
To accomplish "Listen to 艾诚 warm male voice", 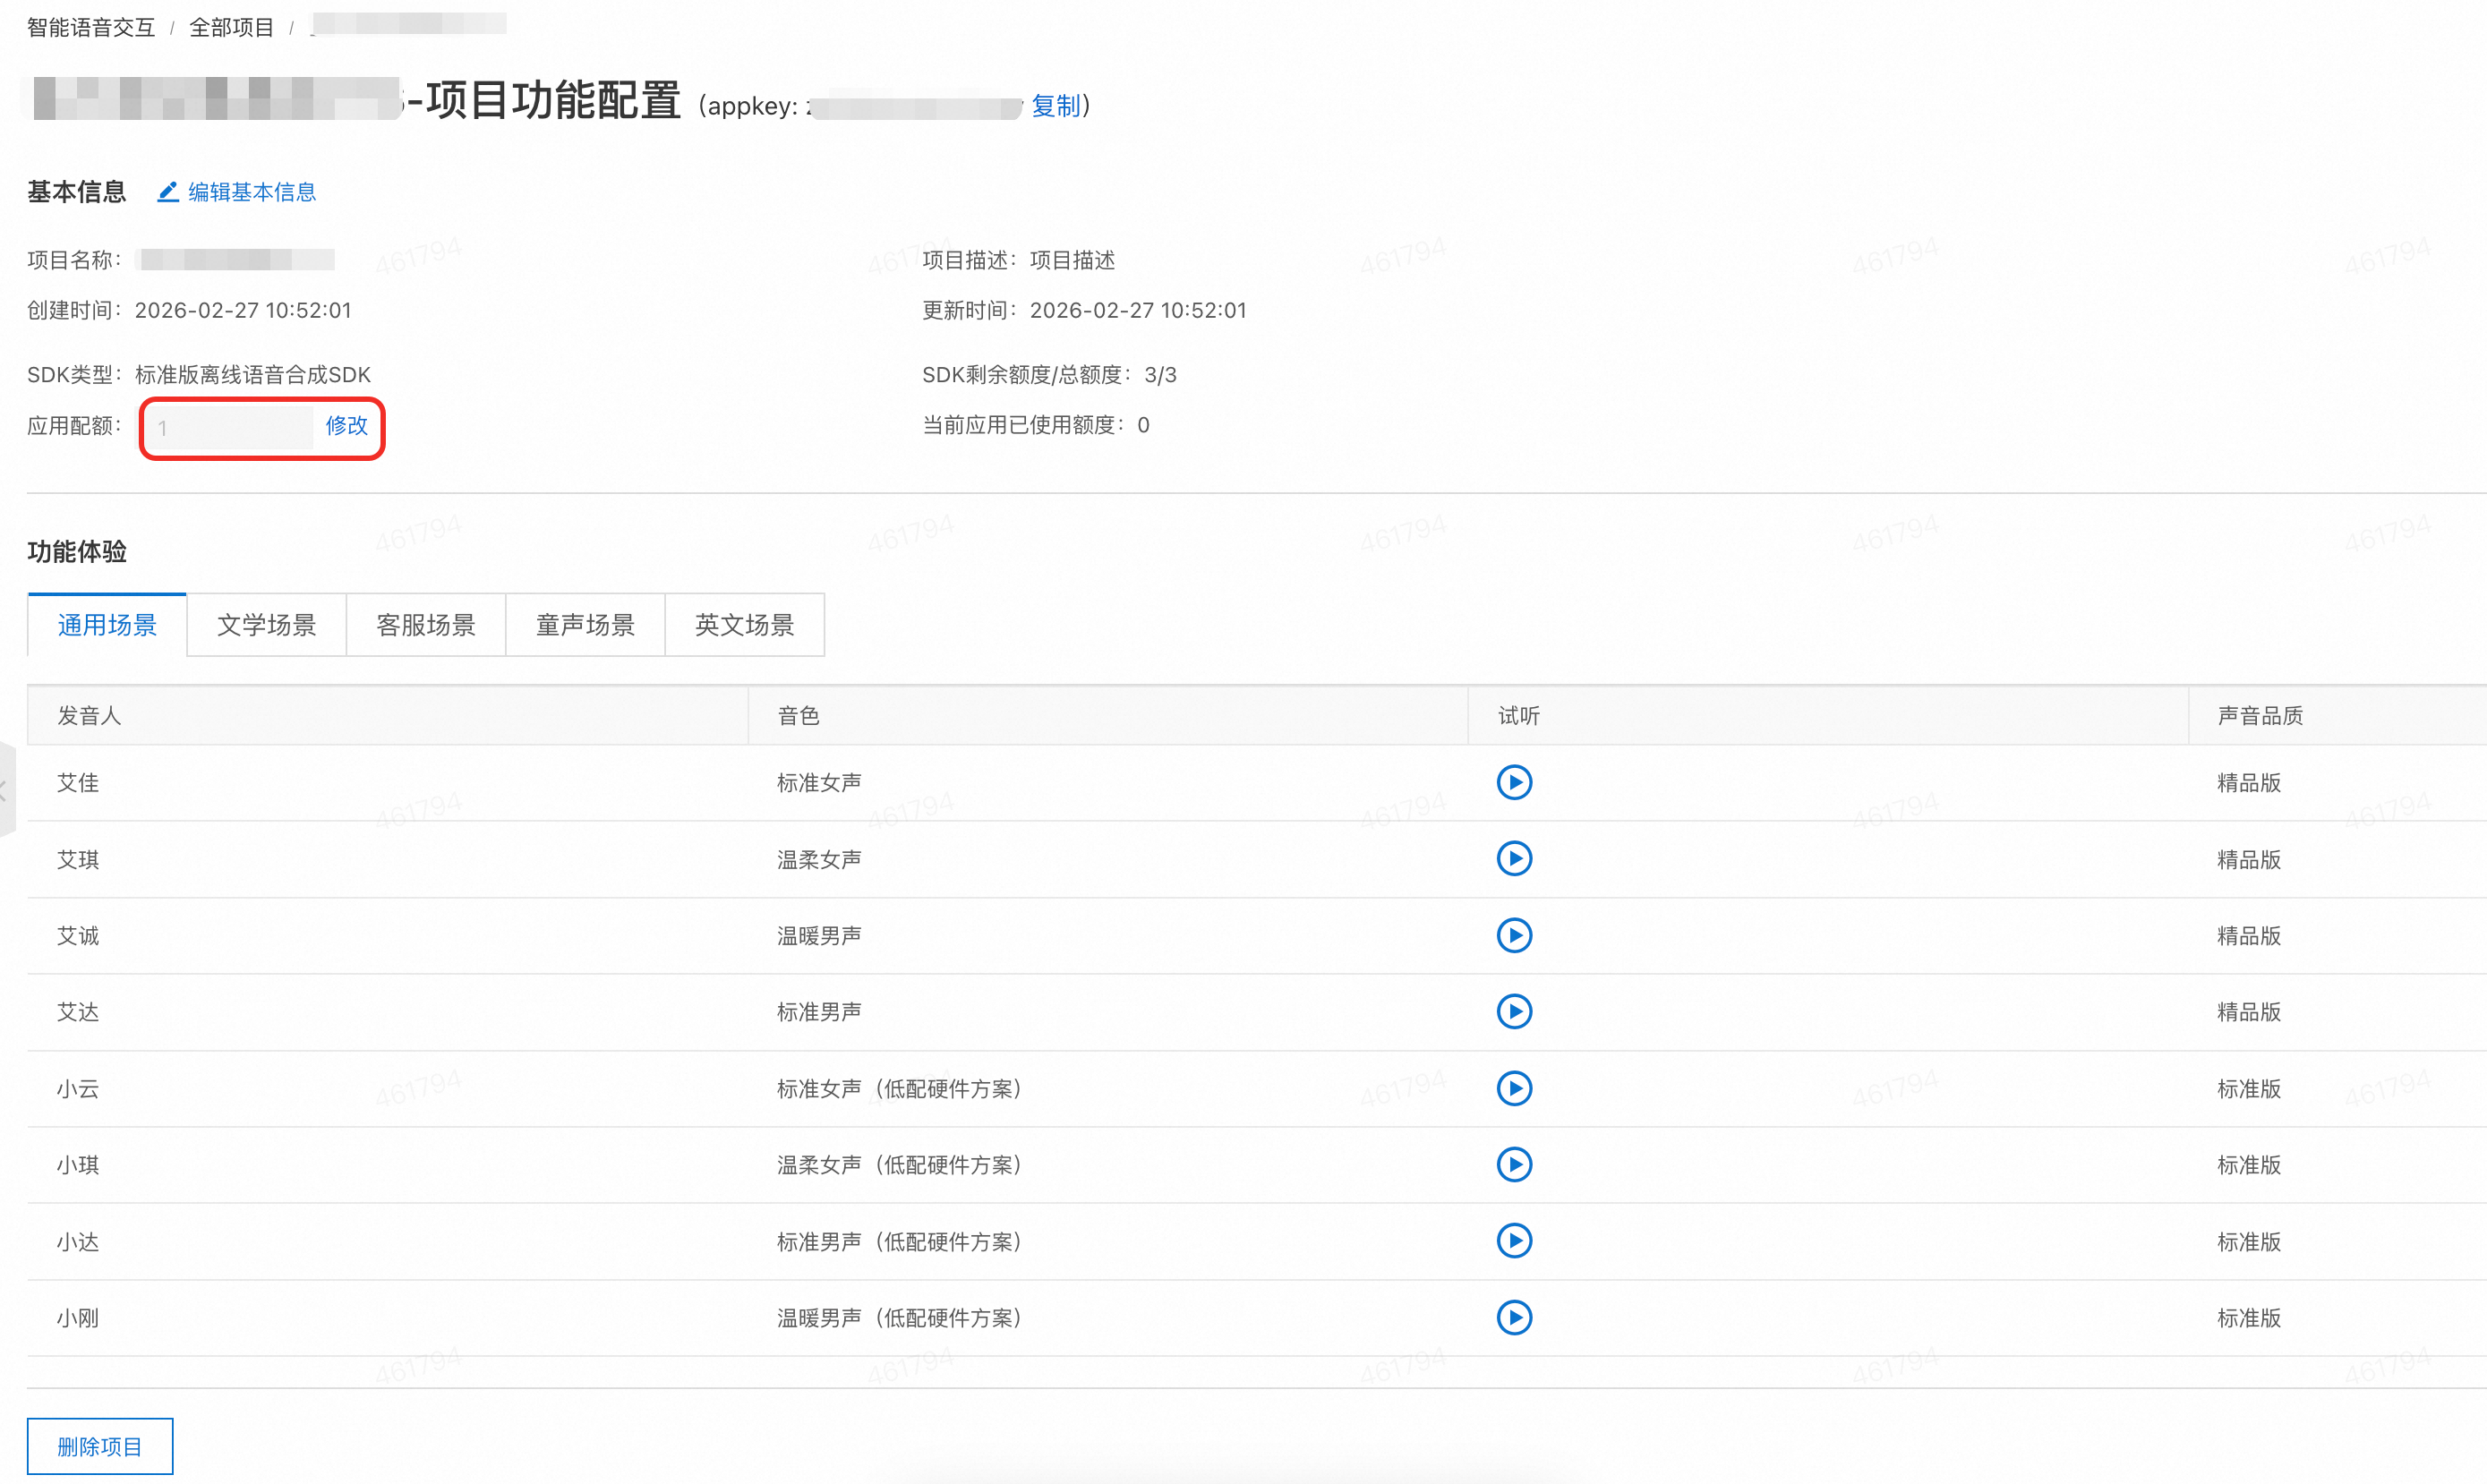I will (1514, 935).
